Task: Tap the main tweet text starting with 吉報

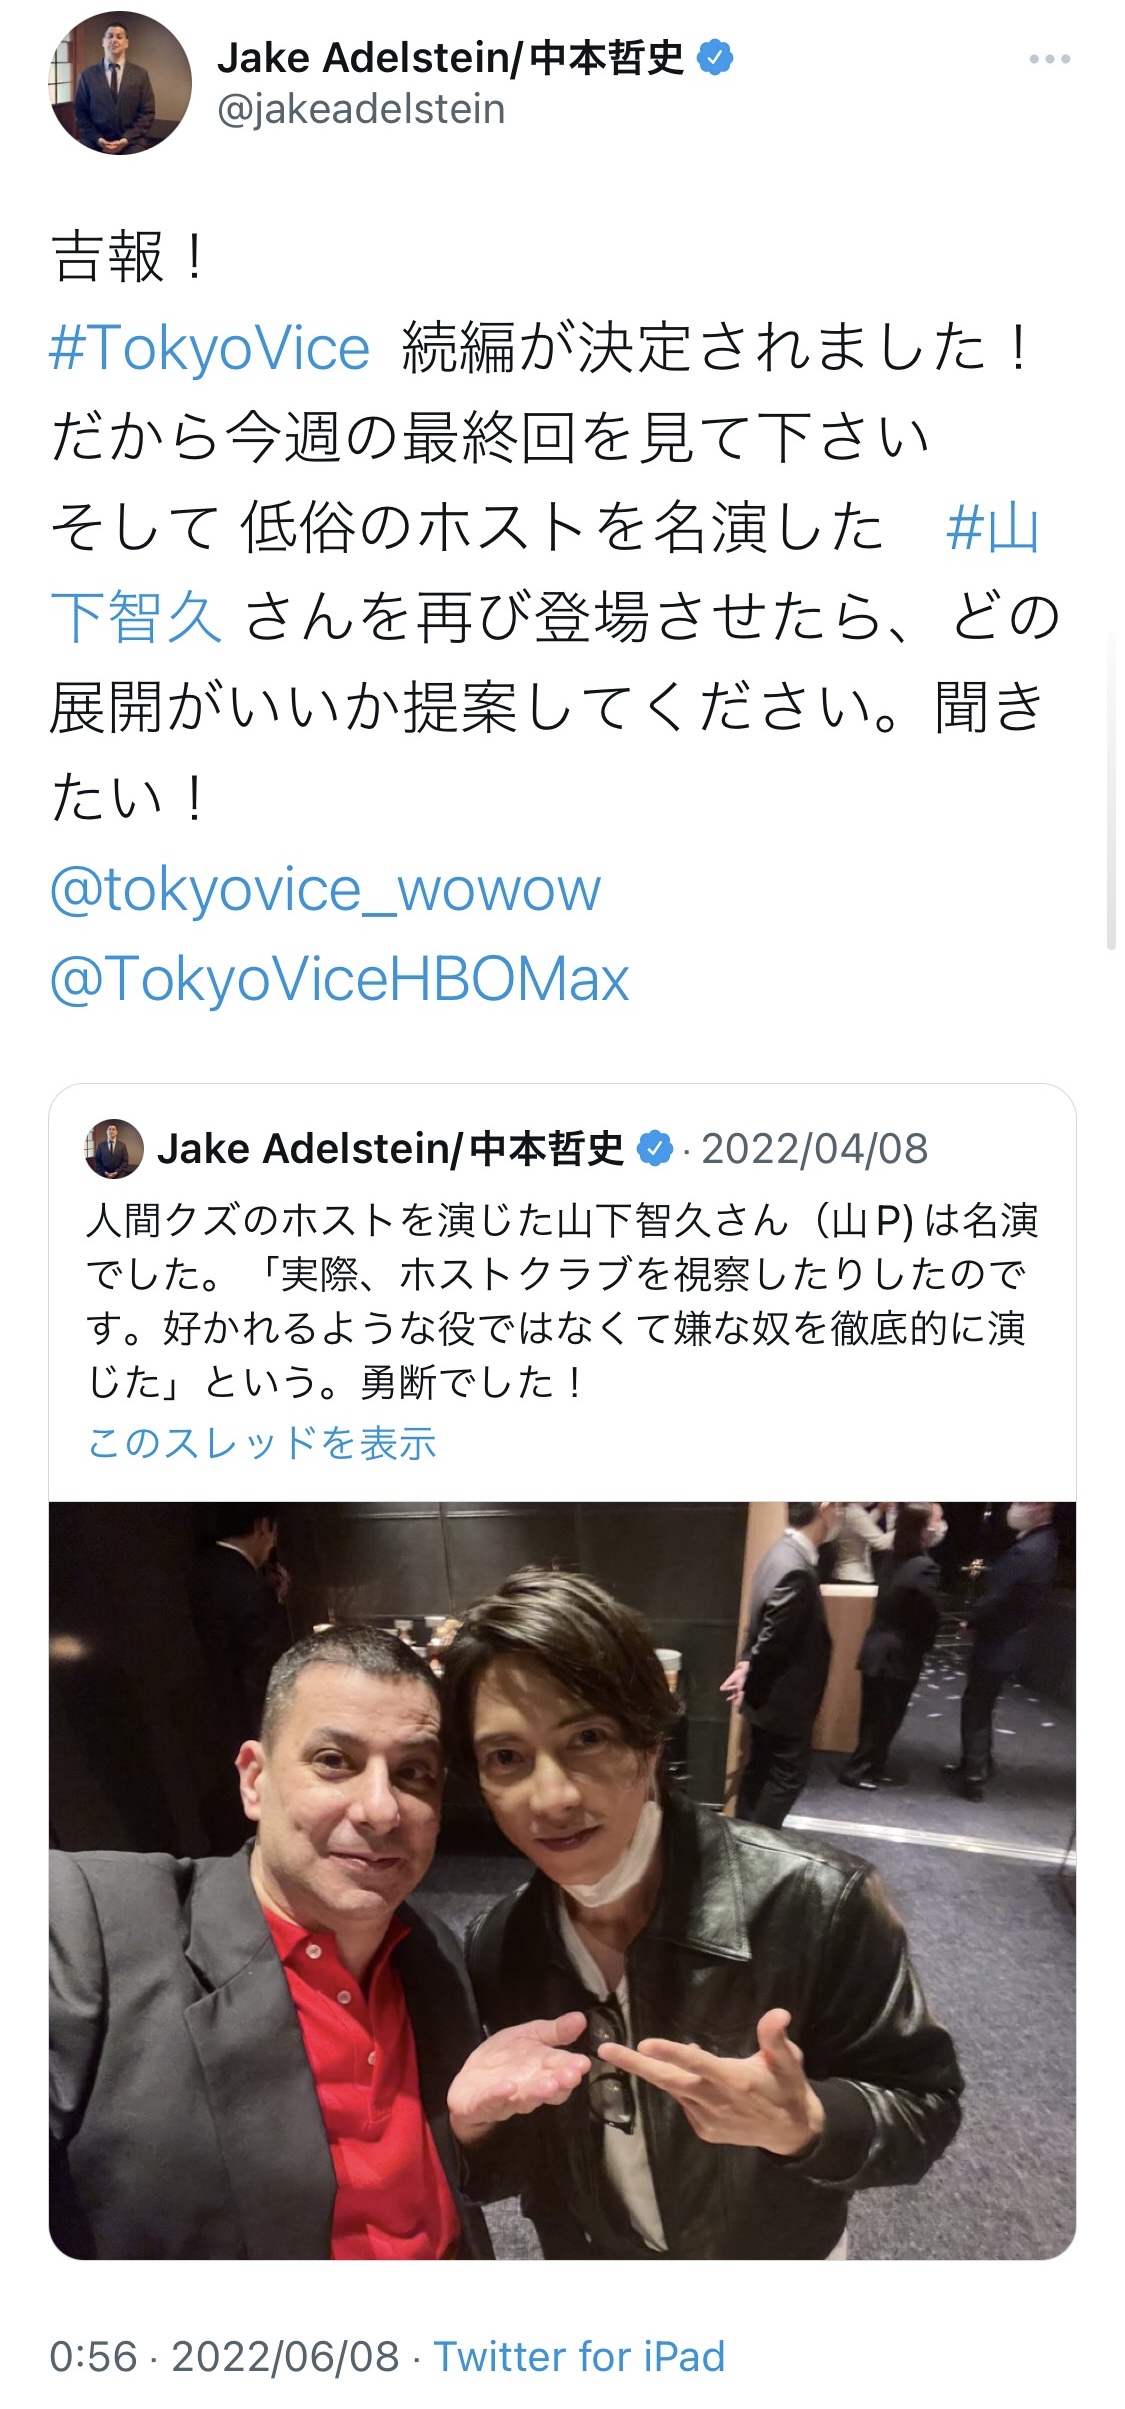Action: [x=556, y=528]
